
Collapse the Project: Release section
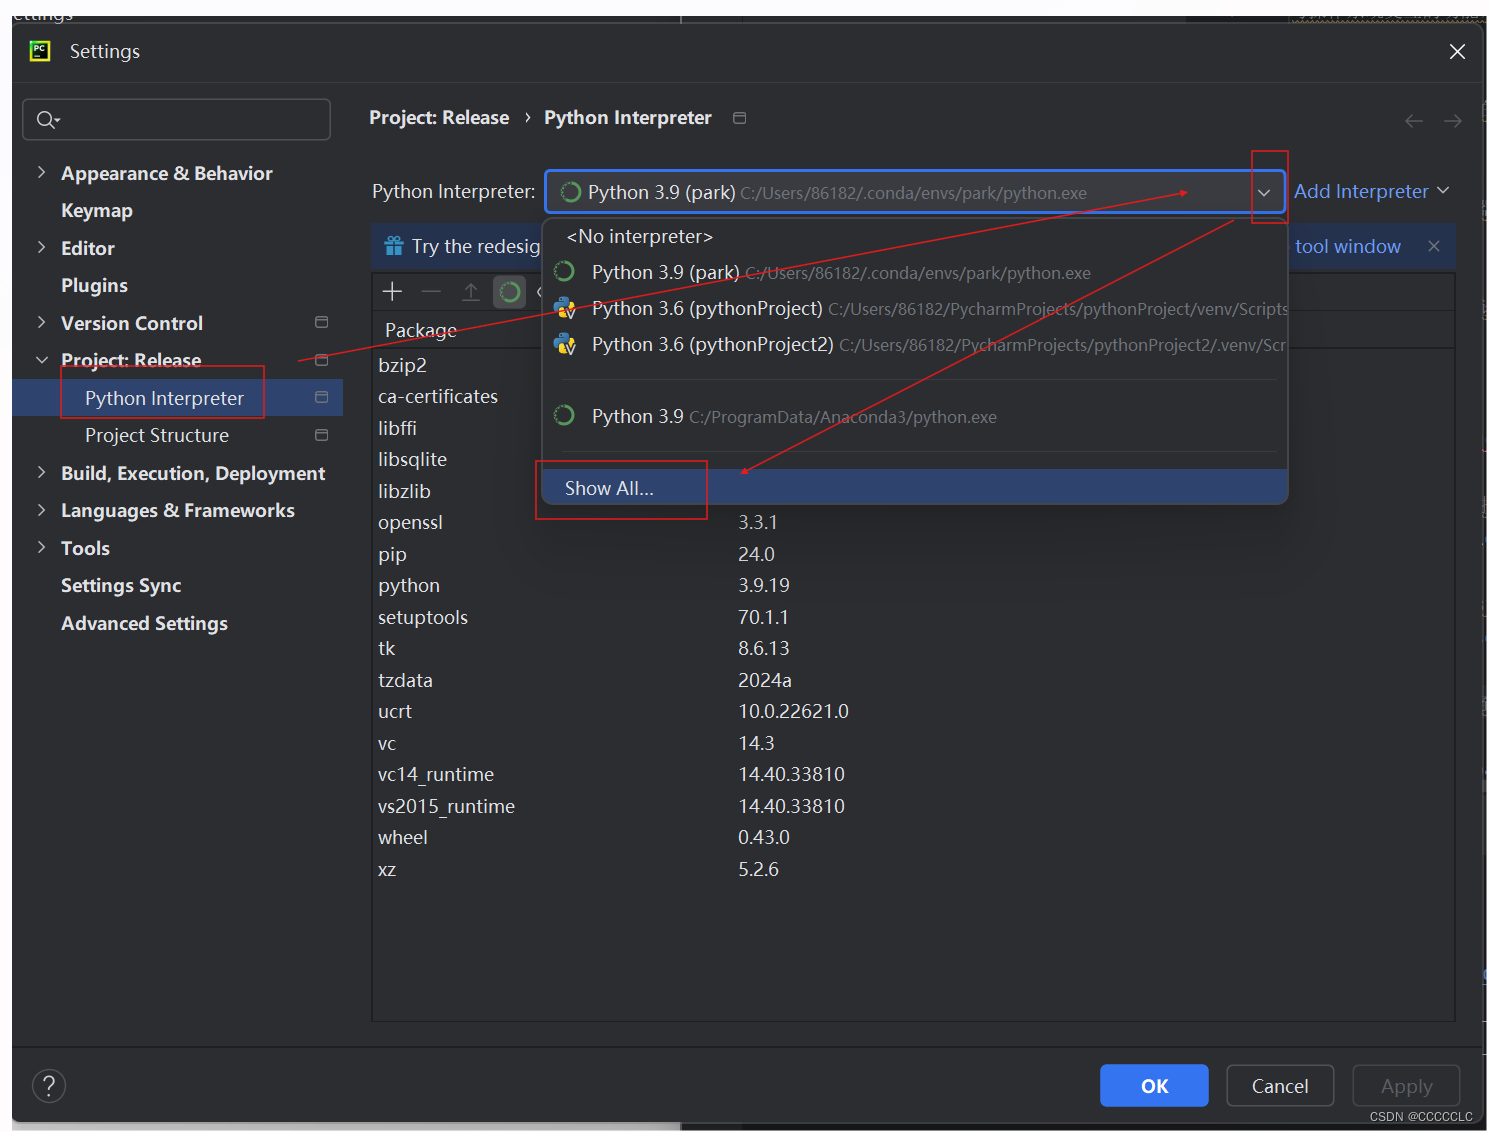click(x=41, y=360)
